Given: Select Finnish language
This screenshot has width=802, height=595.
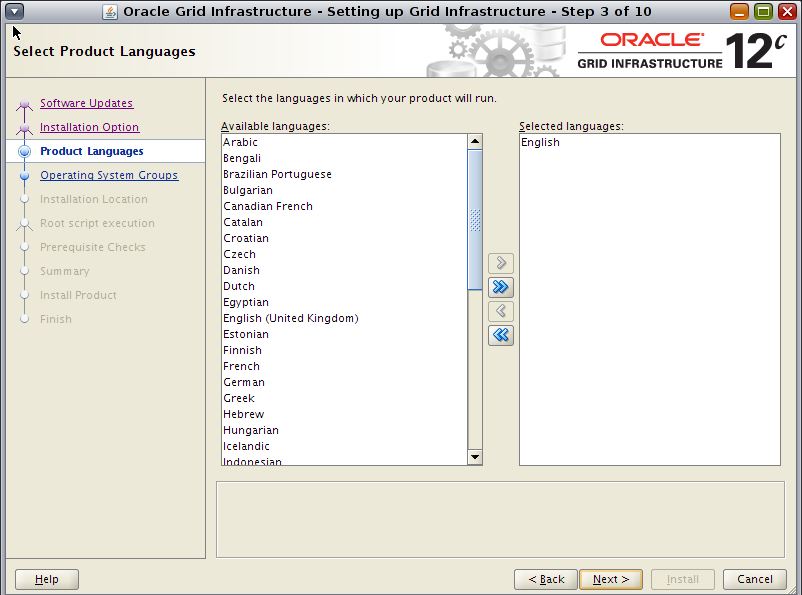Looking at the screenshot, I should (x=344, y=350).
